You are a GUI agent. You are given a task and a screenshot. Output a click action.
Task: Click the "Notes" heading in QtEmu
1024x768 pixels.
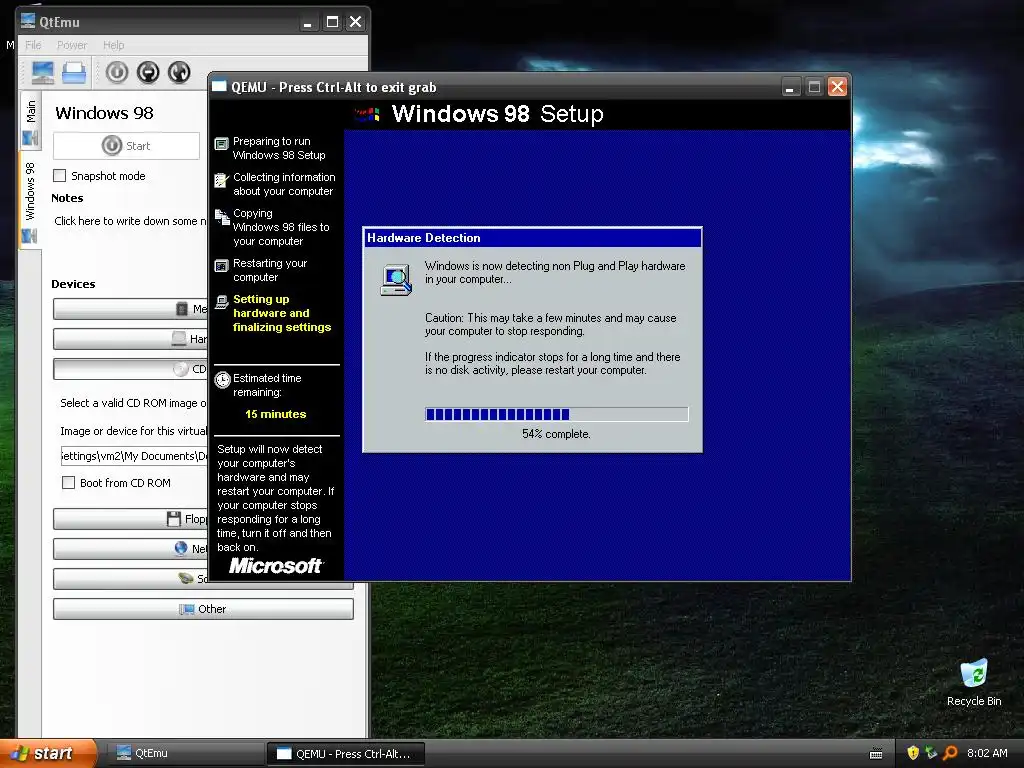tap(67, 198)
